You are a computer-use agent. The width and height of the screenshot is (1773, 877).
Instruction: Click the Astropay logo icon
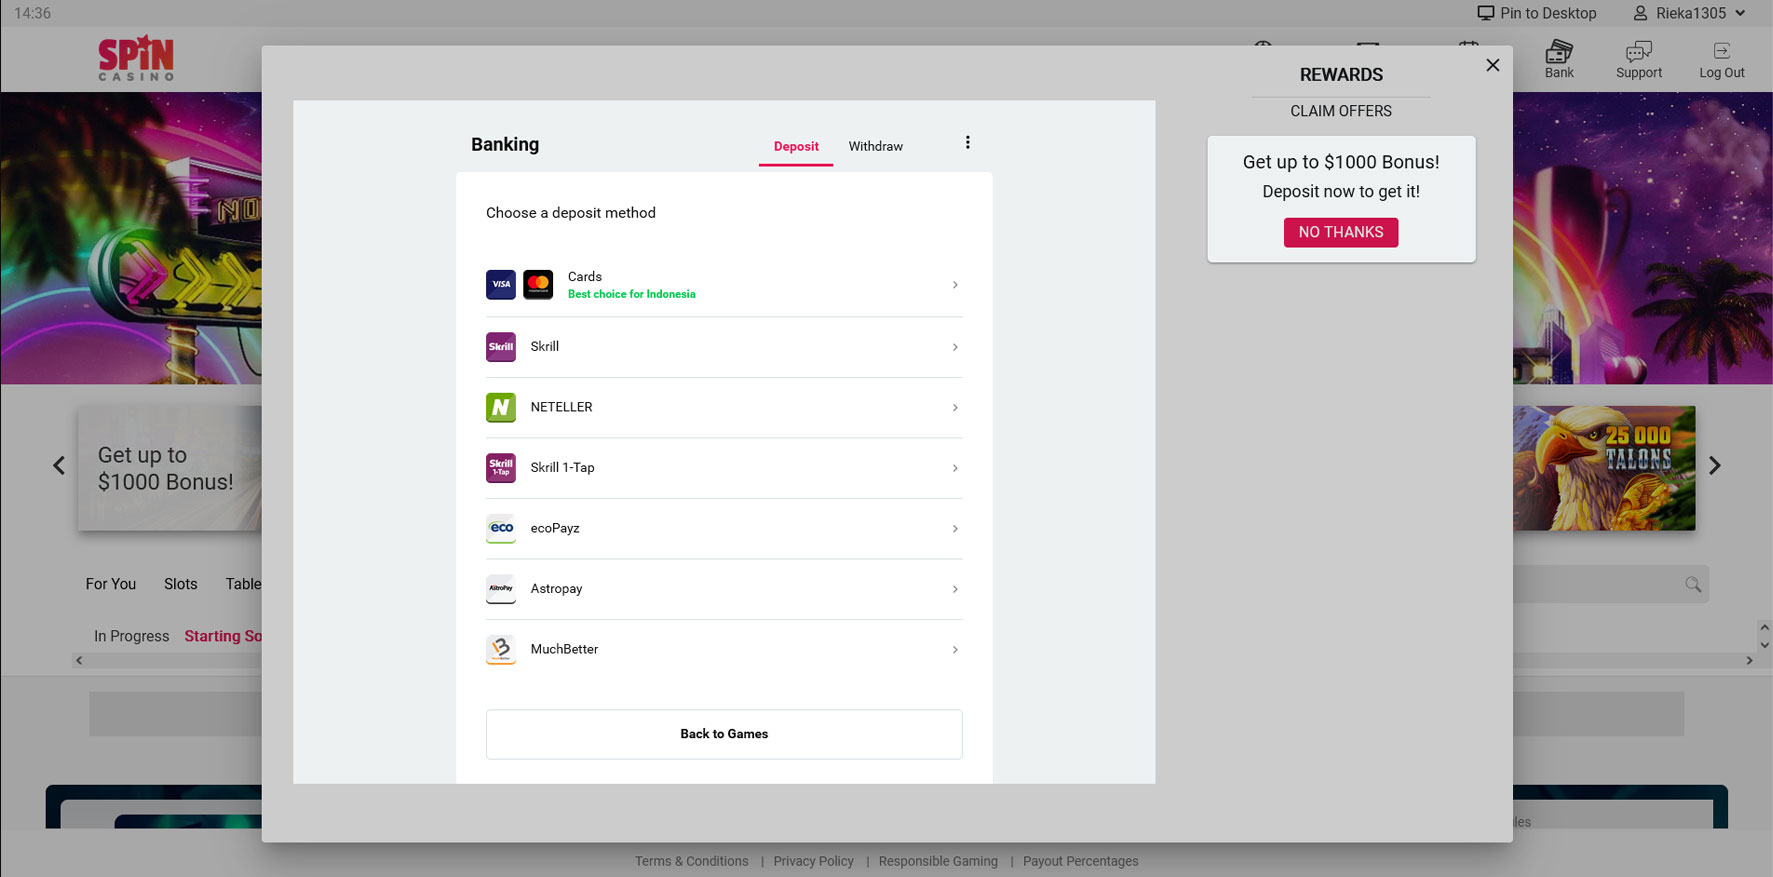coord(500,589)
